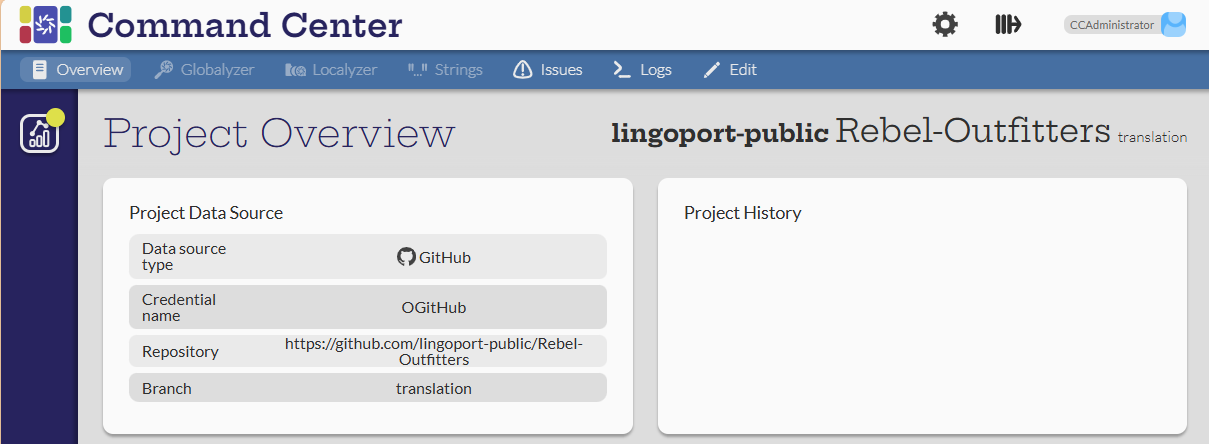Switch to the Overview tab
Screen dimensions: 1209x444
pyautogui.click(x=77, y=70)
